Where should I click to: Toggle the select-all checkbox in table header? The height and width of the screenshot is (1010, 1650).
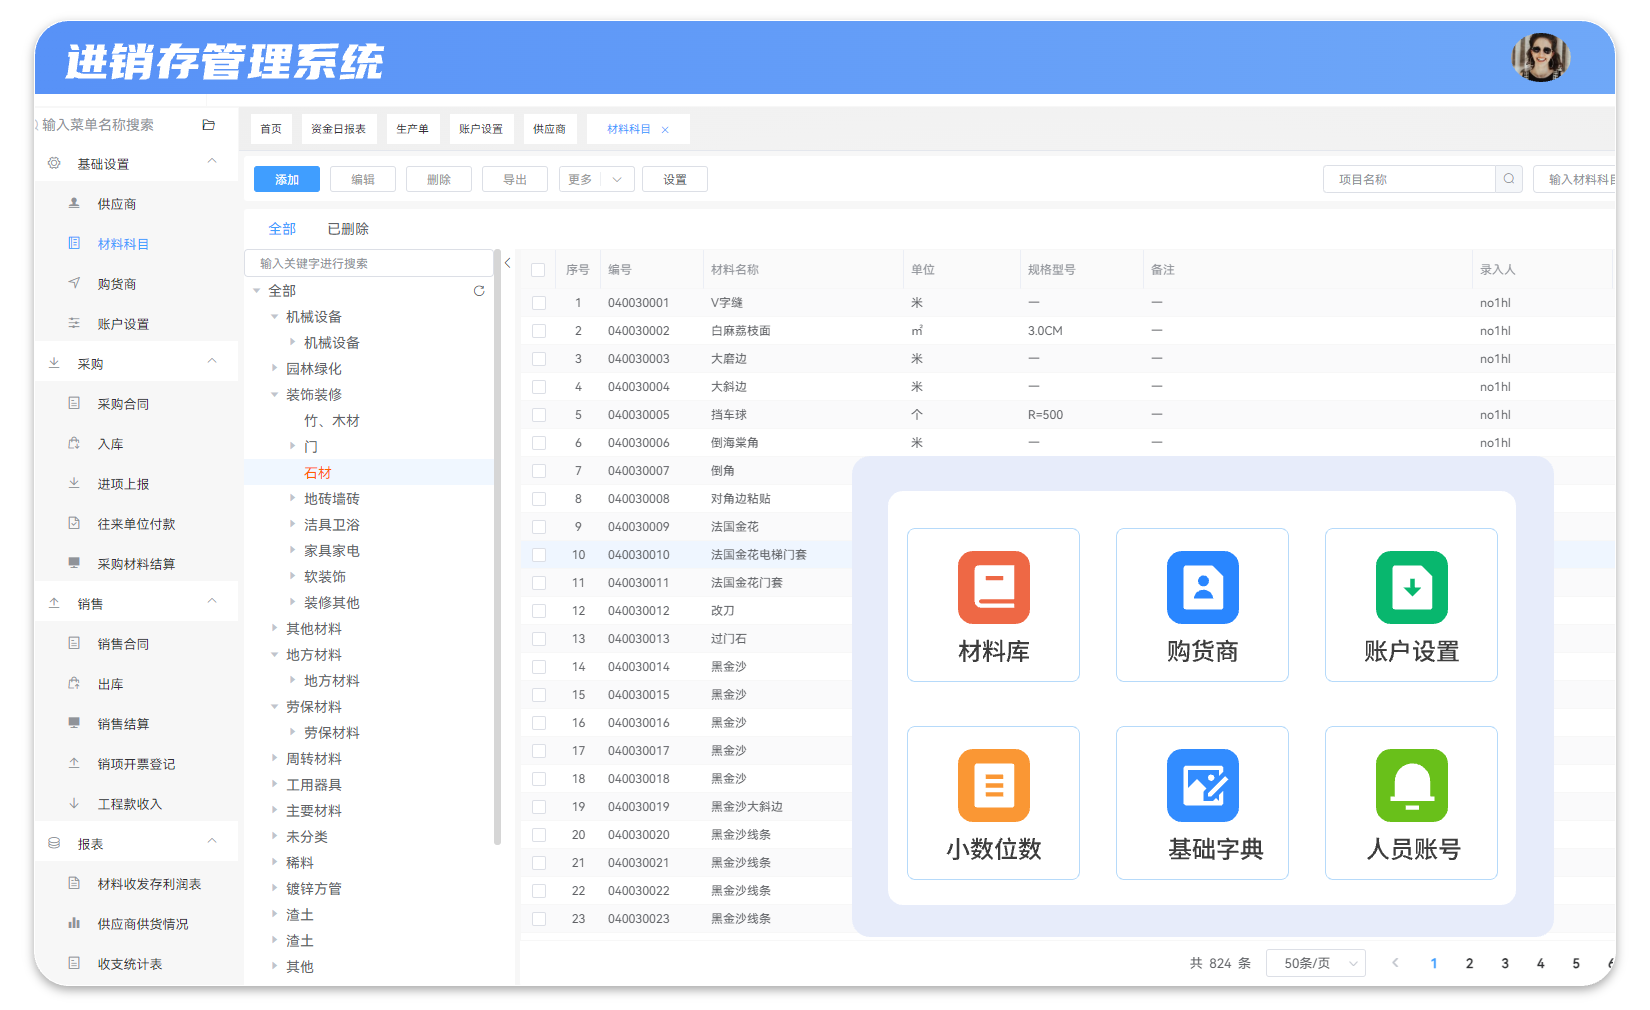coord(538,270)
